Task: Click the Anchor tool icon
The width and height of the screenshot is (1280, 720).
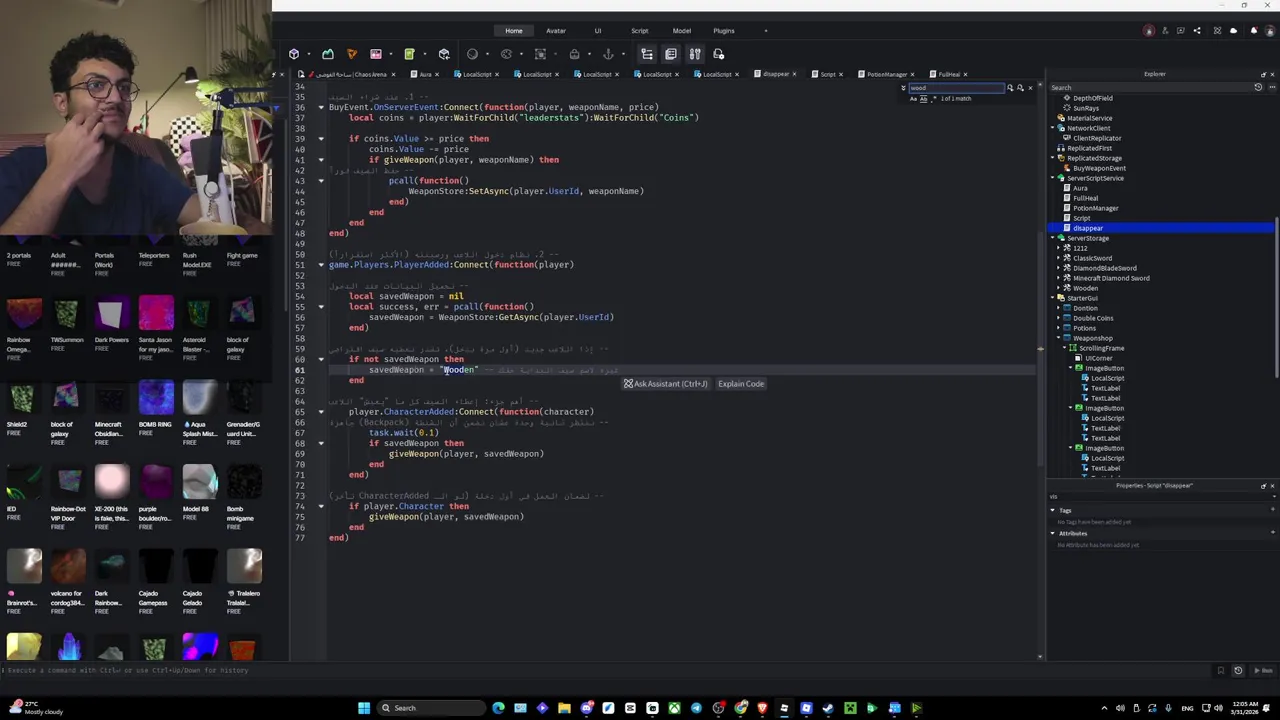Action: (609, 54)
